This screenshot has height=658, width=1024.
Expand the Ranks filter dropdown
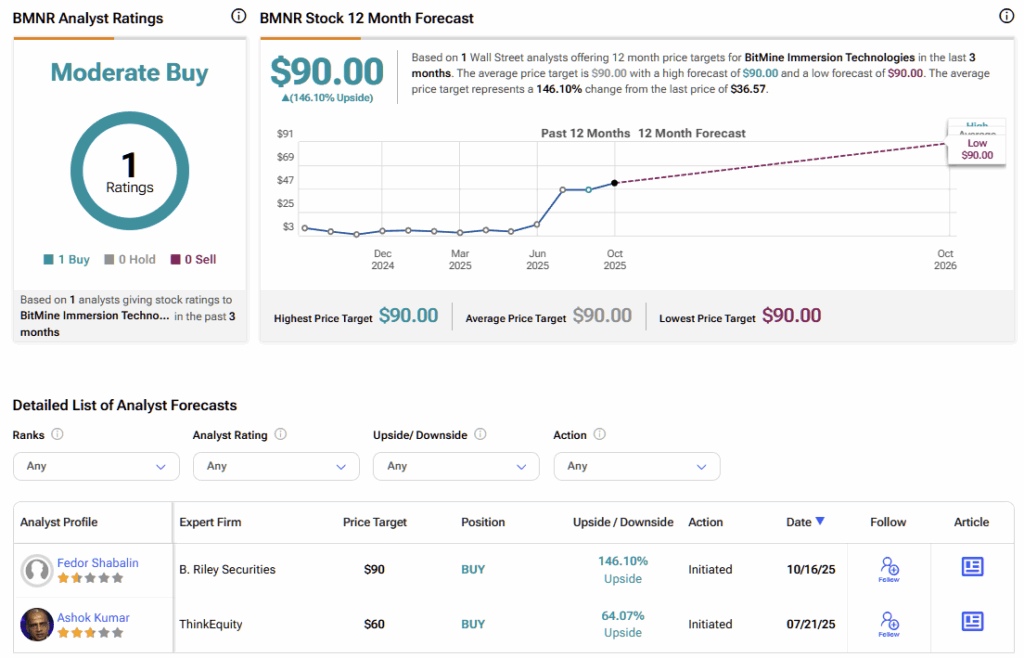[96, 466]
